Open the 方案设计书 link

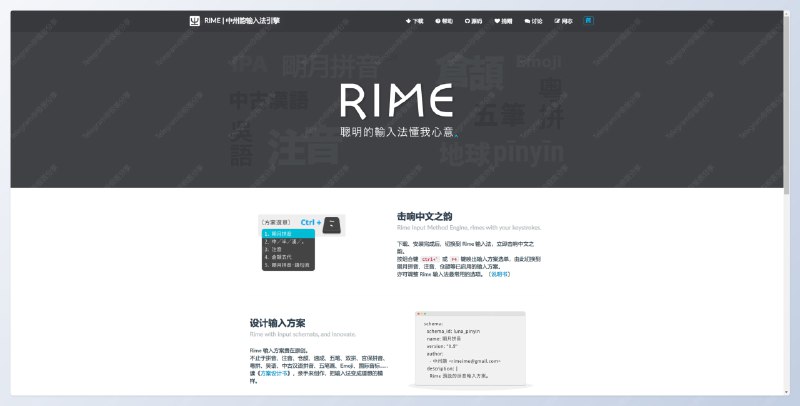[x=276, y=372]
